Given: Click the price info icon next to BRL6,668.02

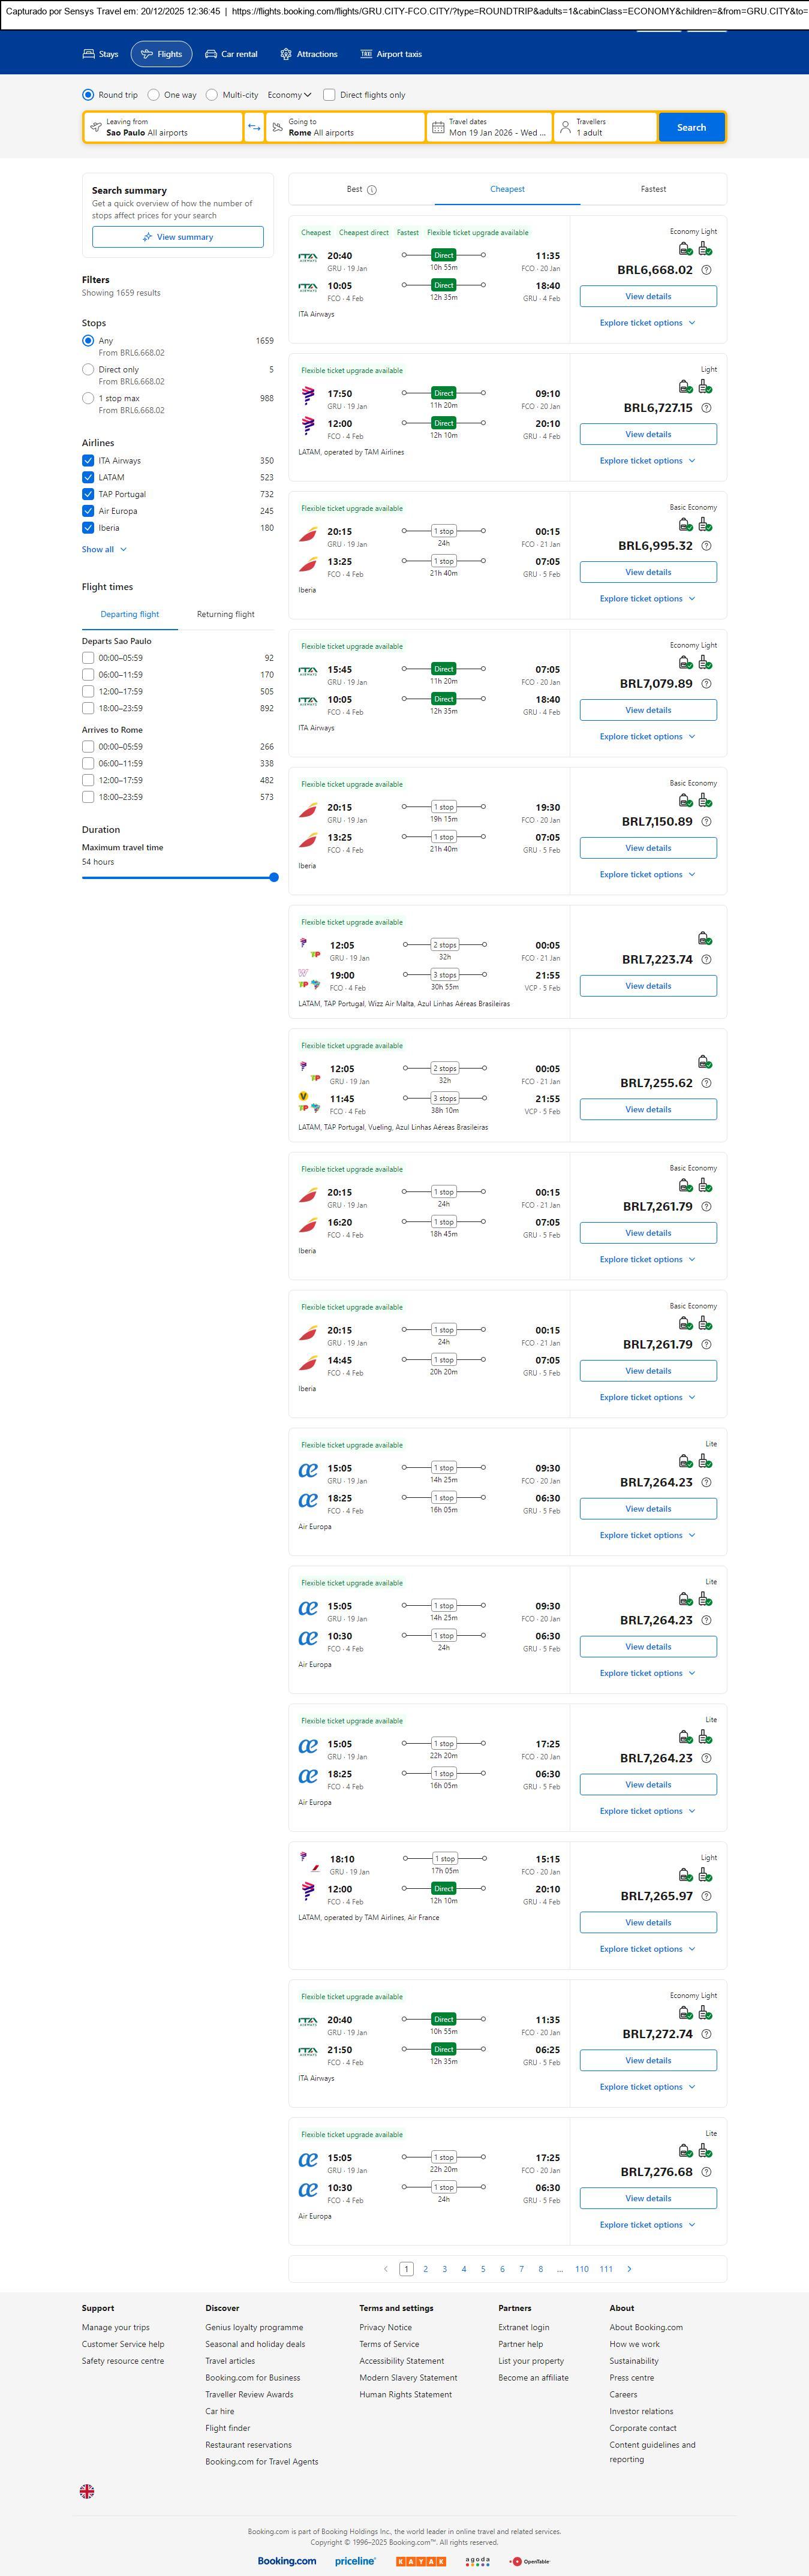Looking at the screenshot, I should click(x=706, y=270).
